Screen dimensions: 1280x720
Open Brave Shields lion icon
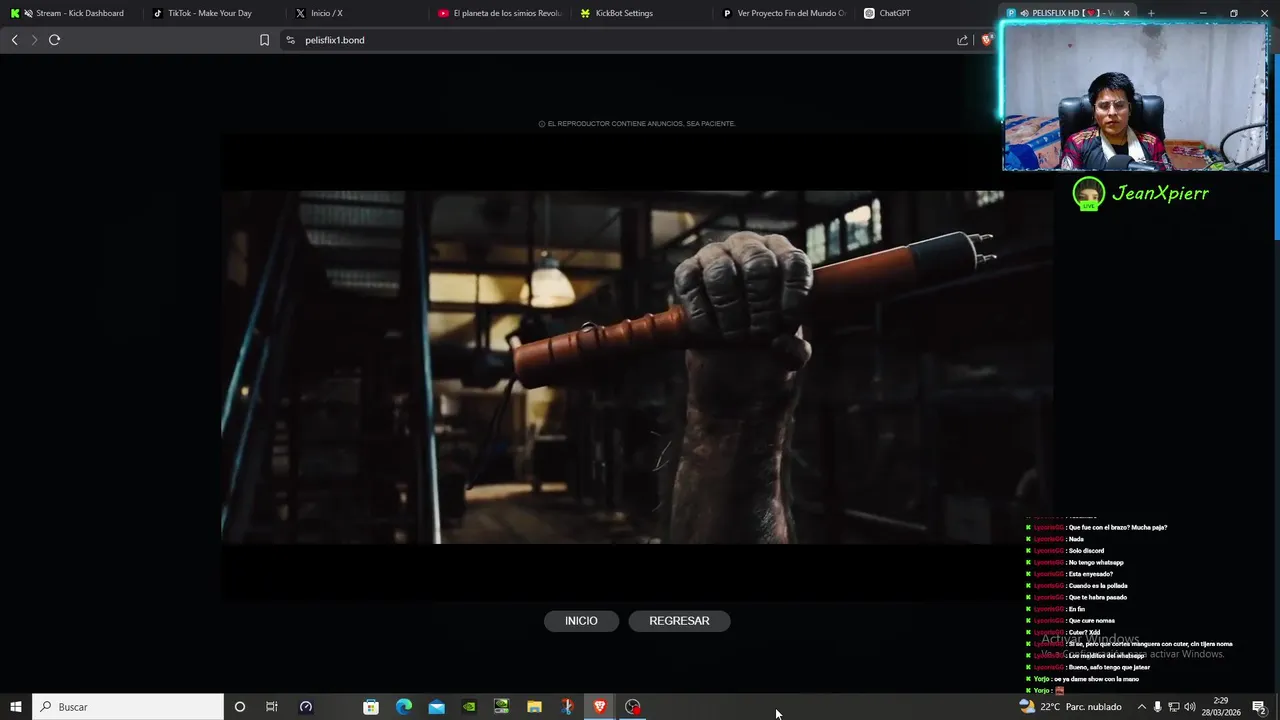tap(987, 40)
